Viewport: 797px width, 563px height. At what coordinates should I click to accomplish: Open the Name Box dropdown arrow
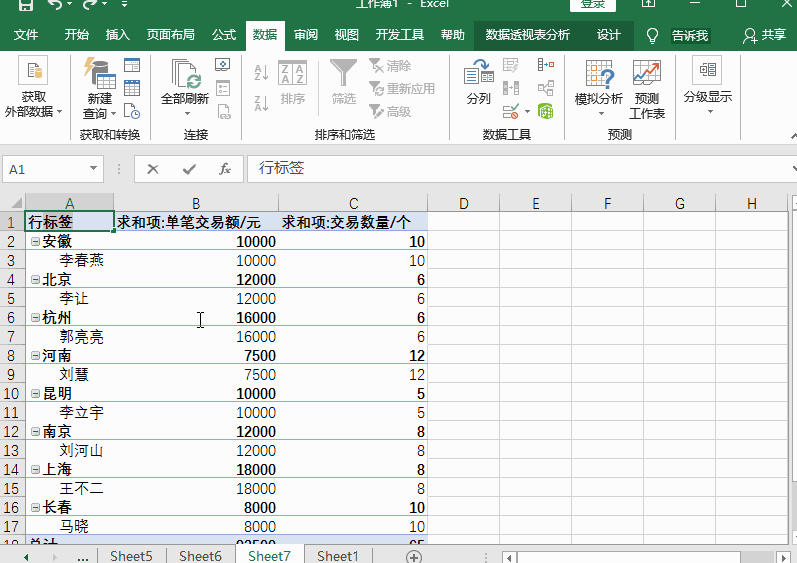[94, 169]
